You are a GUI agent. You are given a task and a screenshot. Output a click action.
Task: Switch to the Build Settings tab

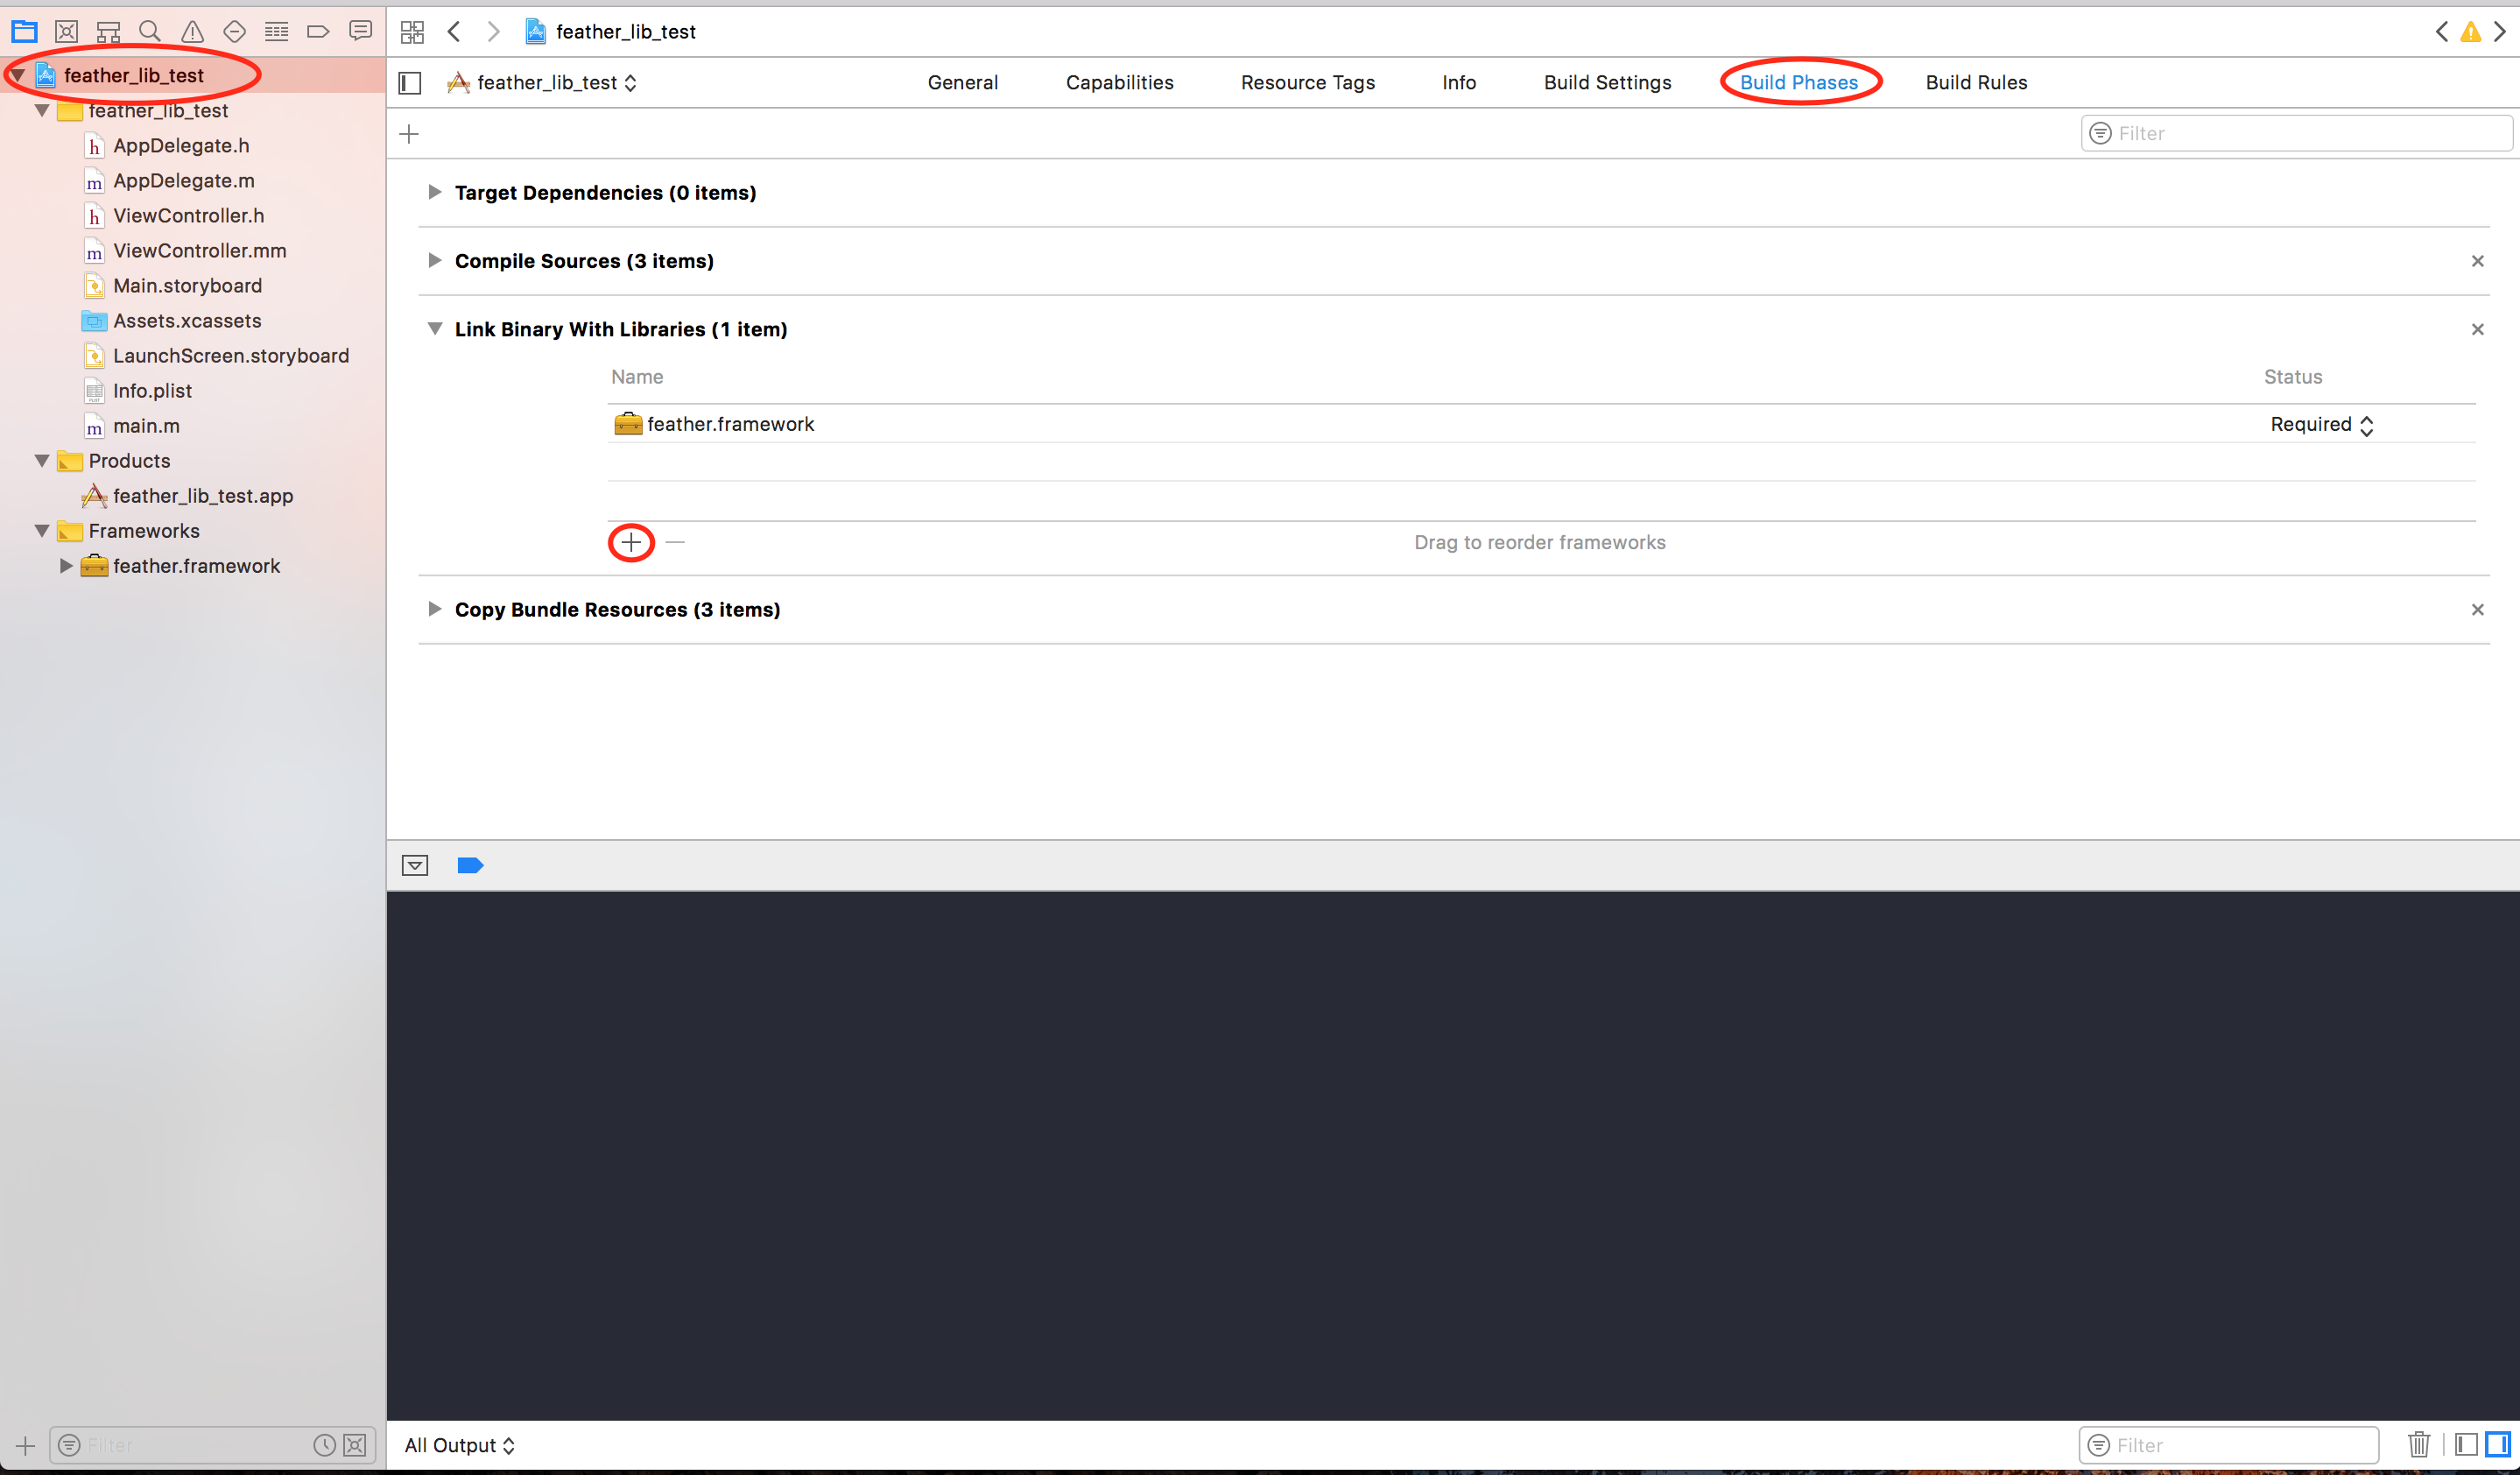[x=1607, y=83]
